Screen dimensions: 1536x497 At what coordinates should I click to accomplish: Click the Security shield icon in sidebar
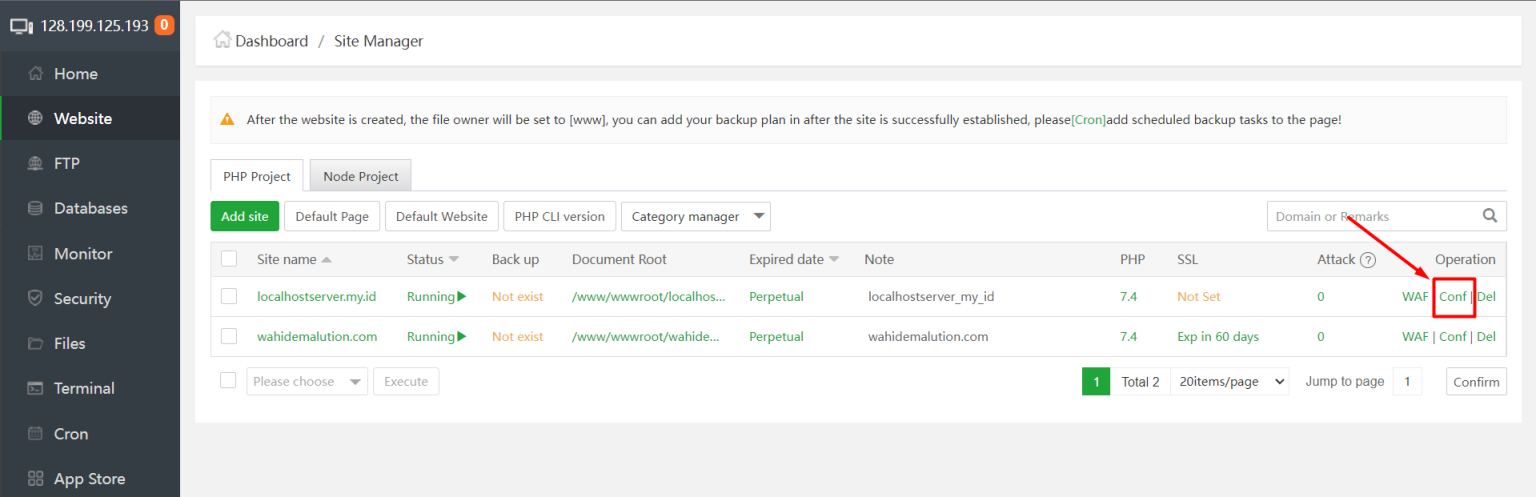[x=36, y=299]
